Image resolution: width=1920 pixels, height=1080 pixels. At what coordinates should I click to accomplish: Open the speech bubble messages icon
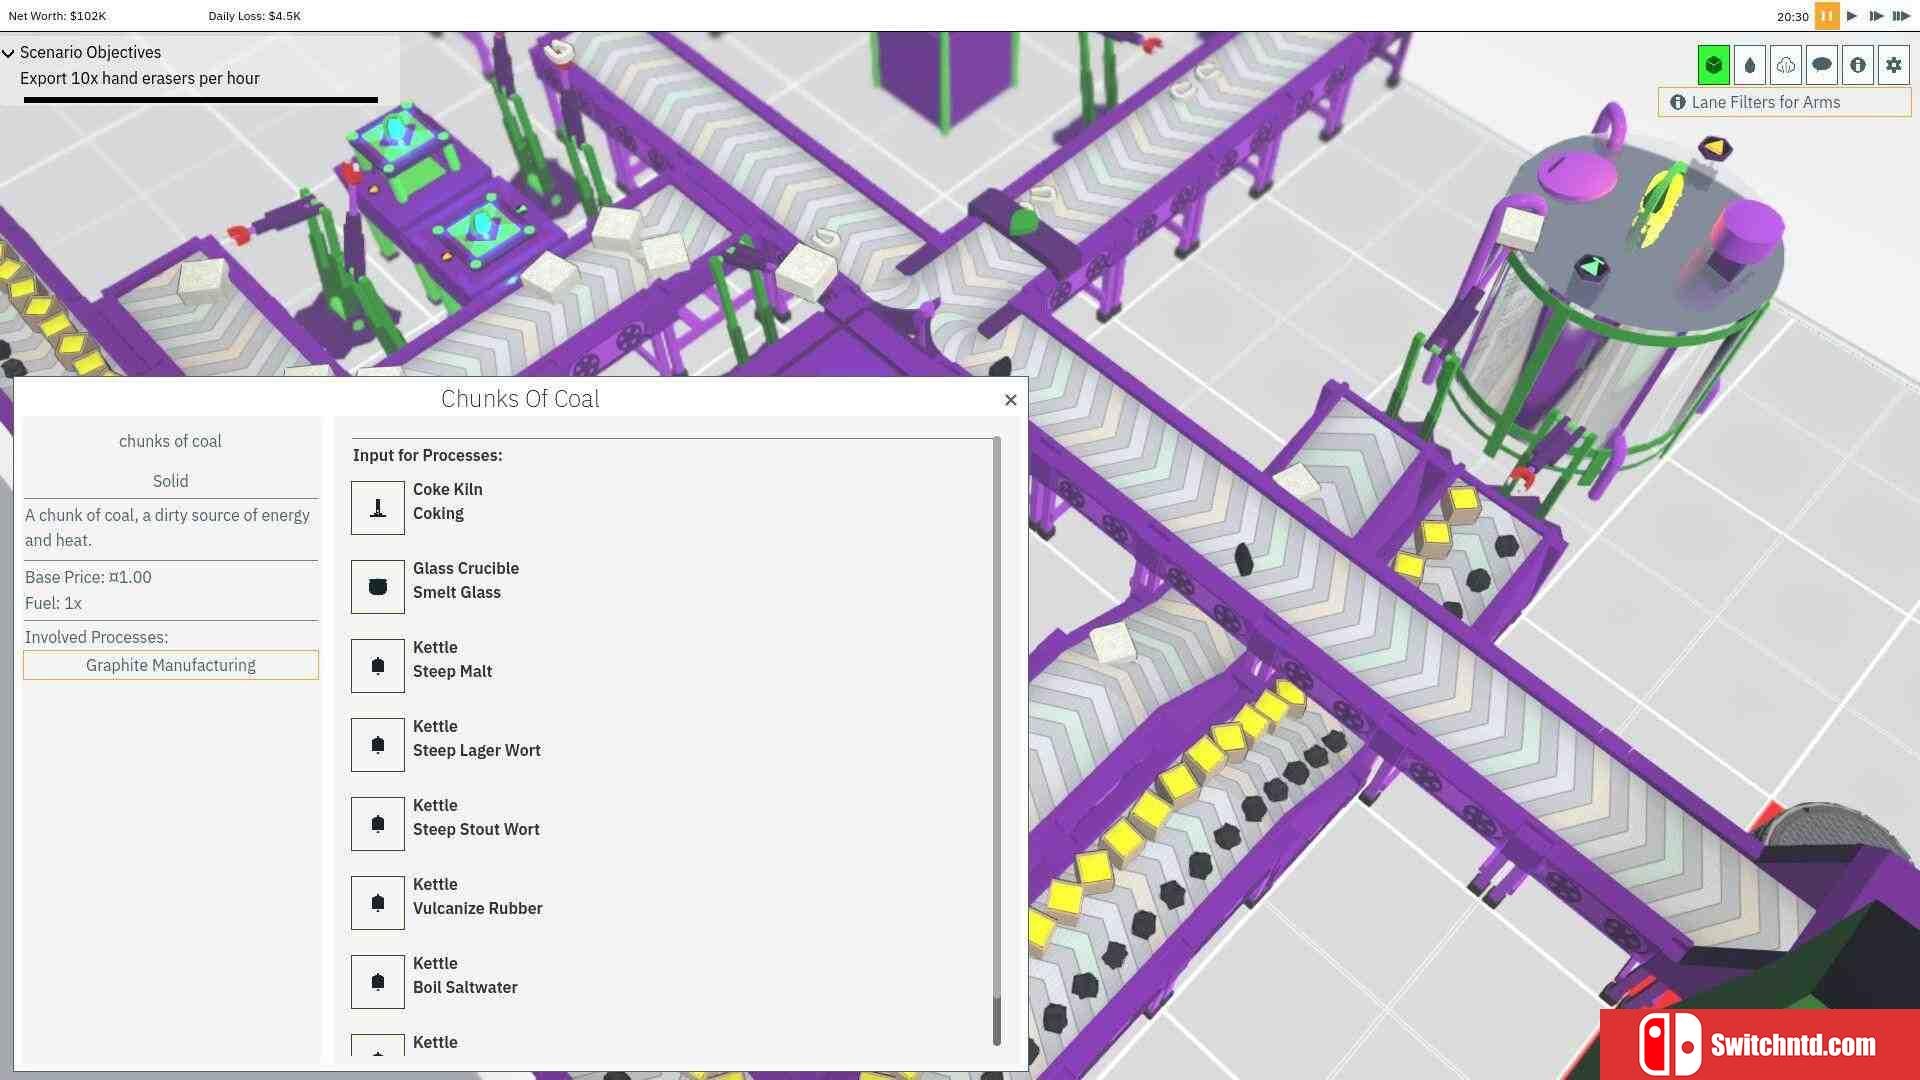point(1822,65)
